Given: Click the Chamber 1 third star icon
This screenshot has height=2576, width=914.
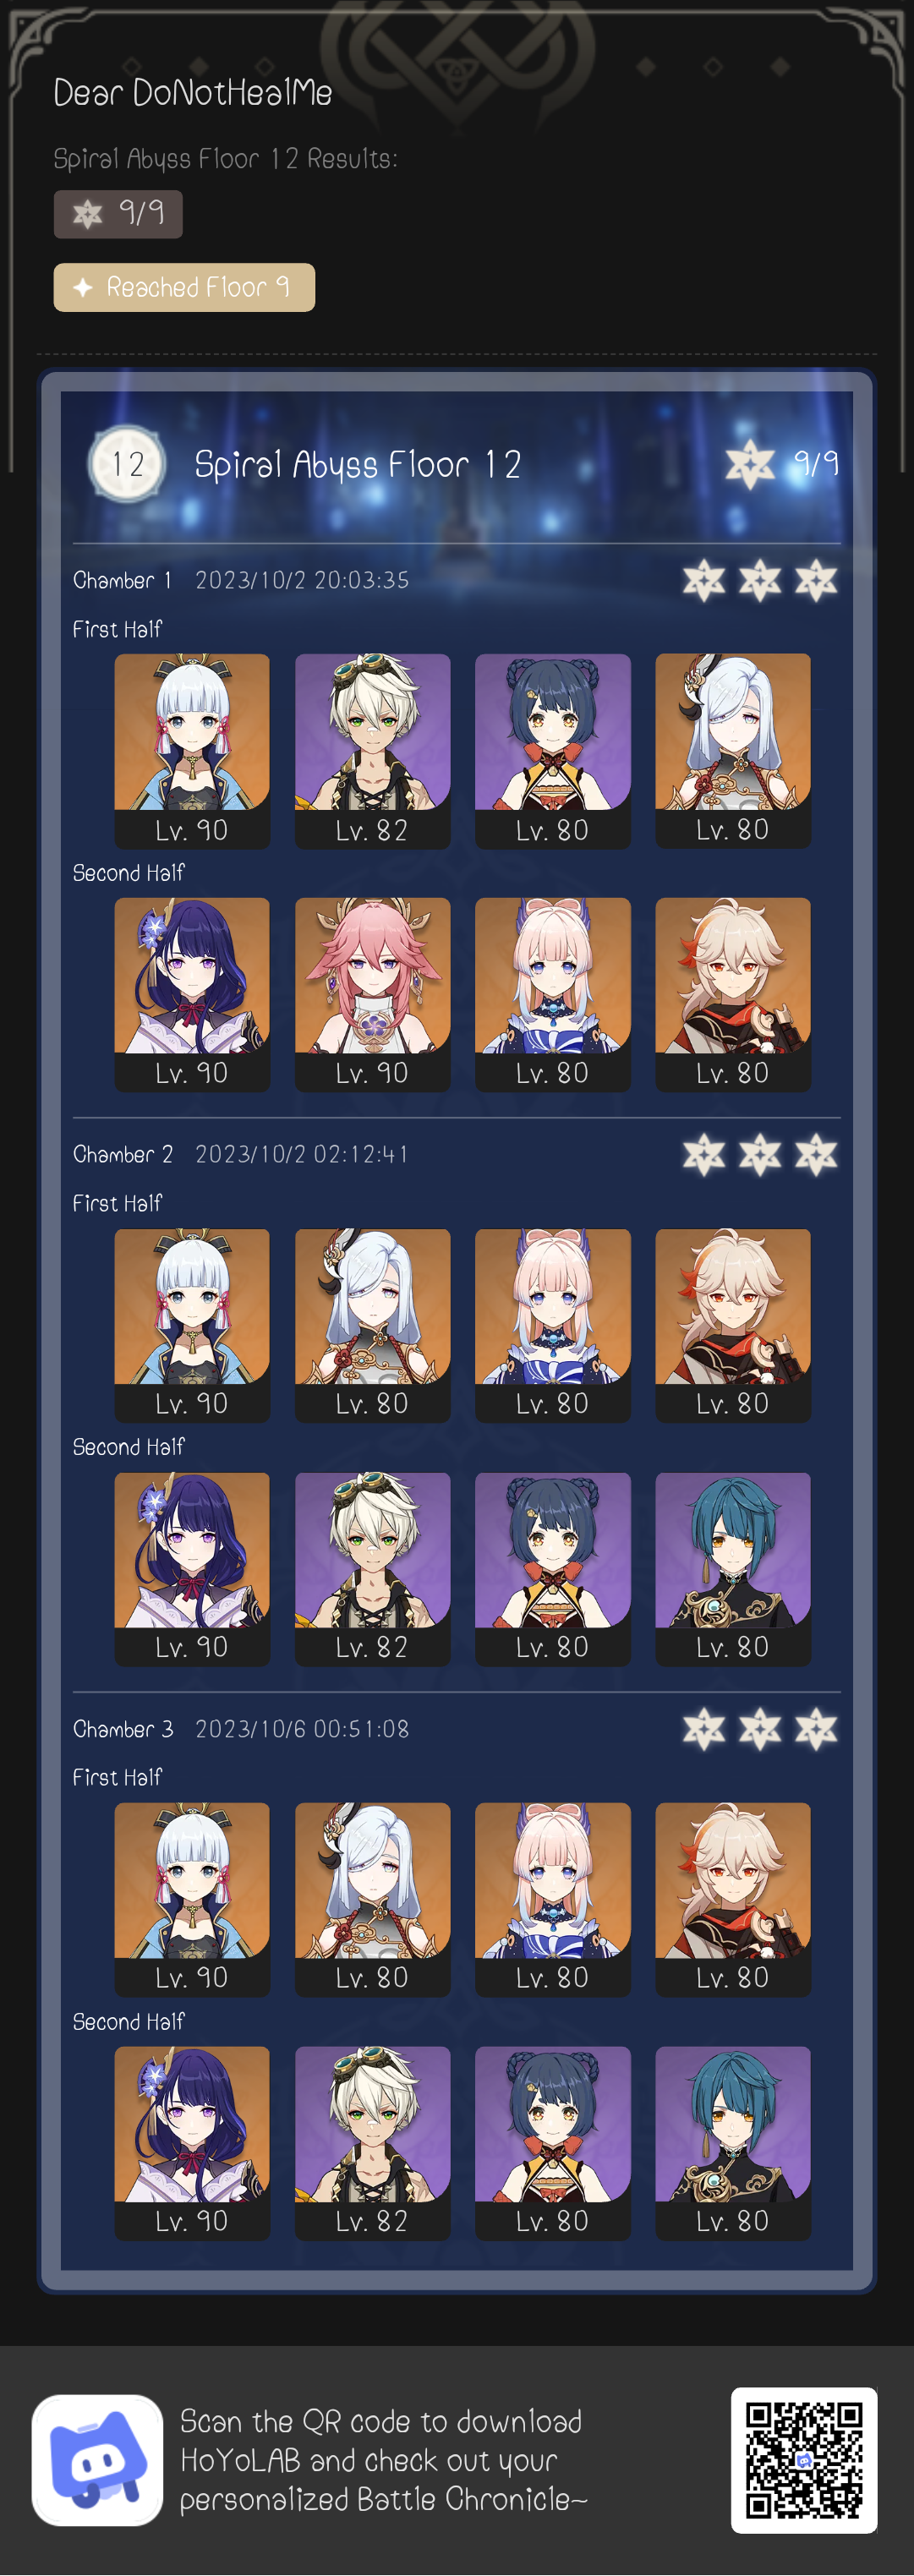Looking at the screenshot, I should [x=816, y=580].
